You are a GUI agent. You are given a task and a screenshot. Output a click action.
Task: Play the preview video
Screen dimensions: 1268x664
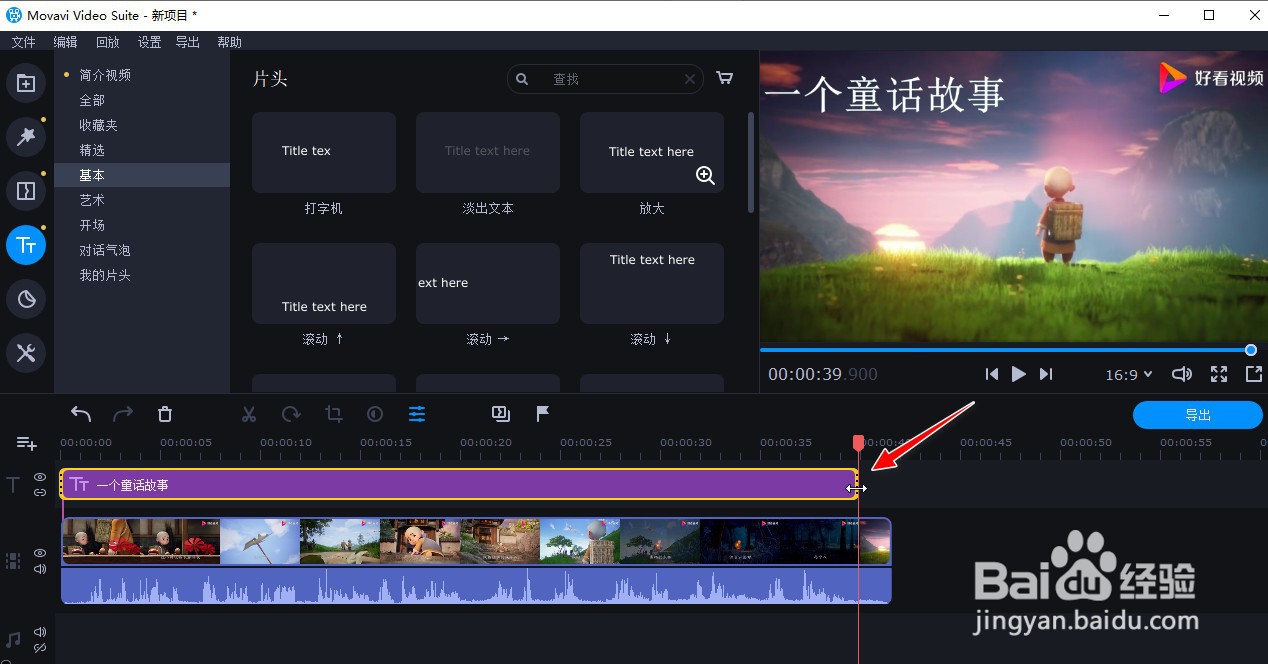click(x=1018, y=374)
